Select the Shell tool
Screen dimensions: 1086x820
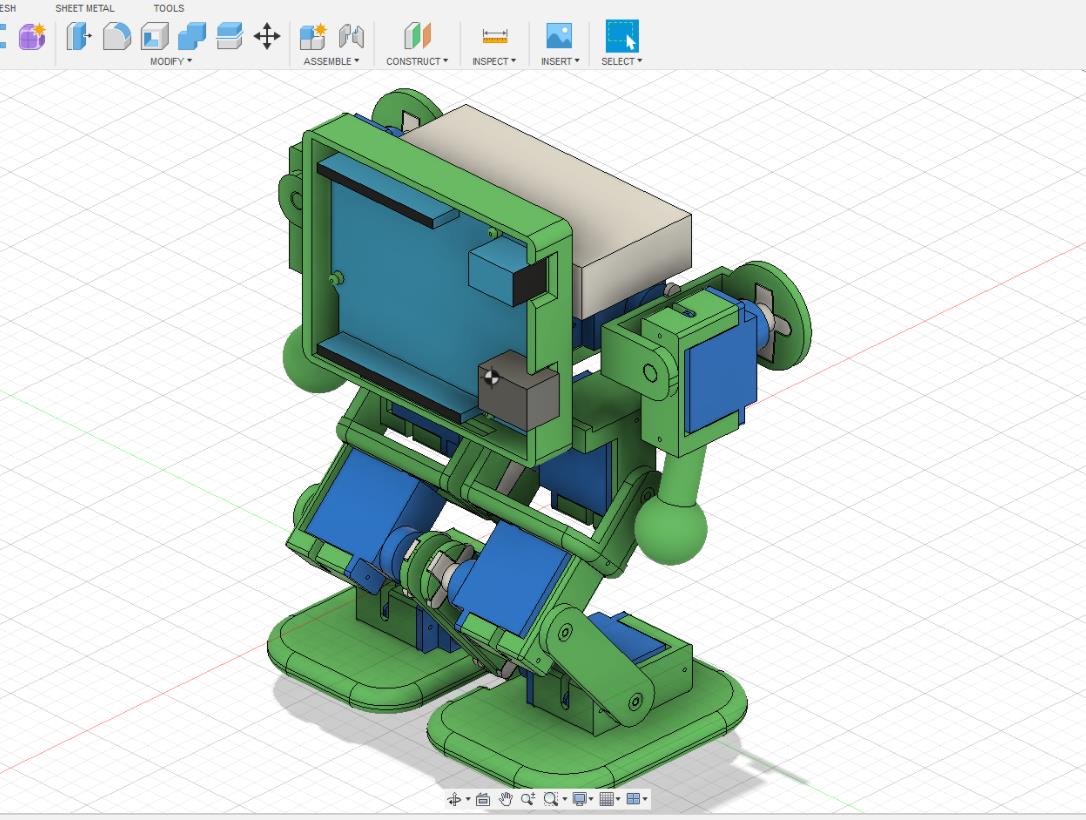pos(154,37)
